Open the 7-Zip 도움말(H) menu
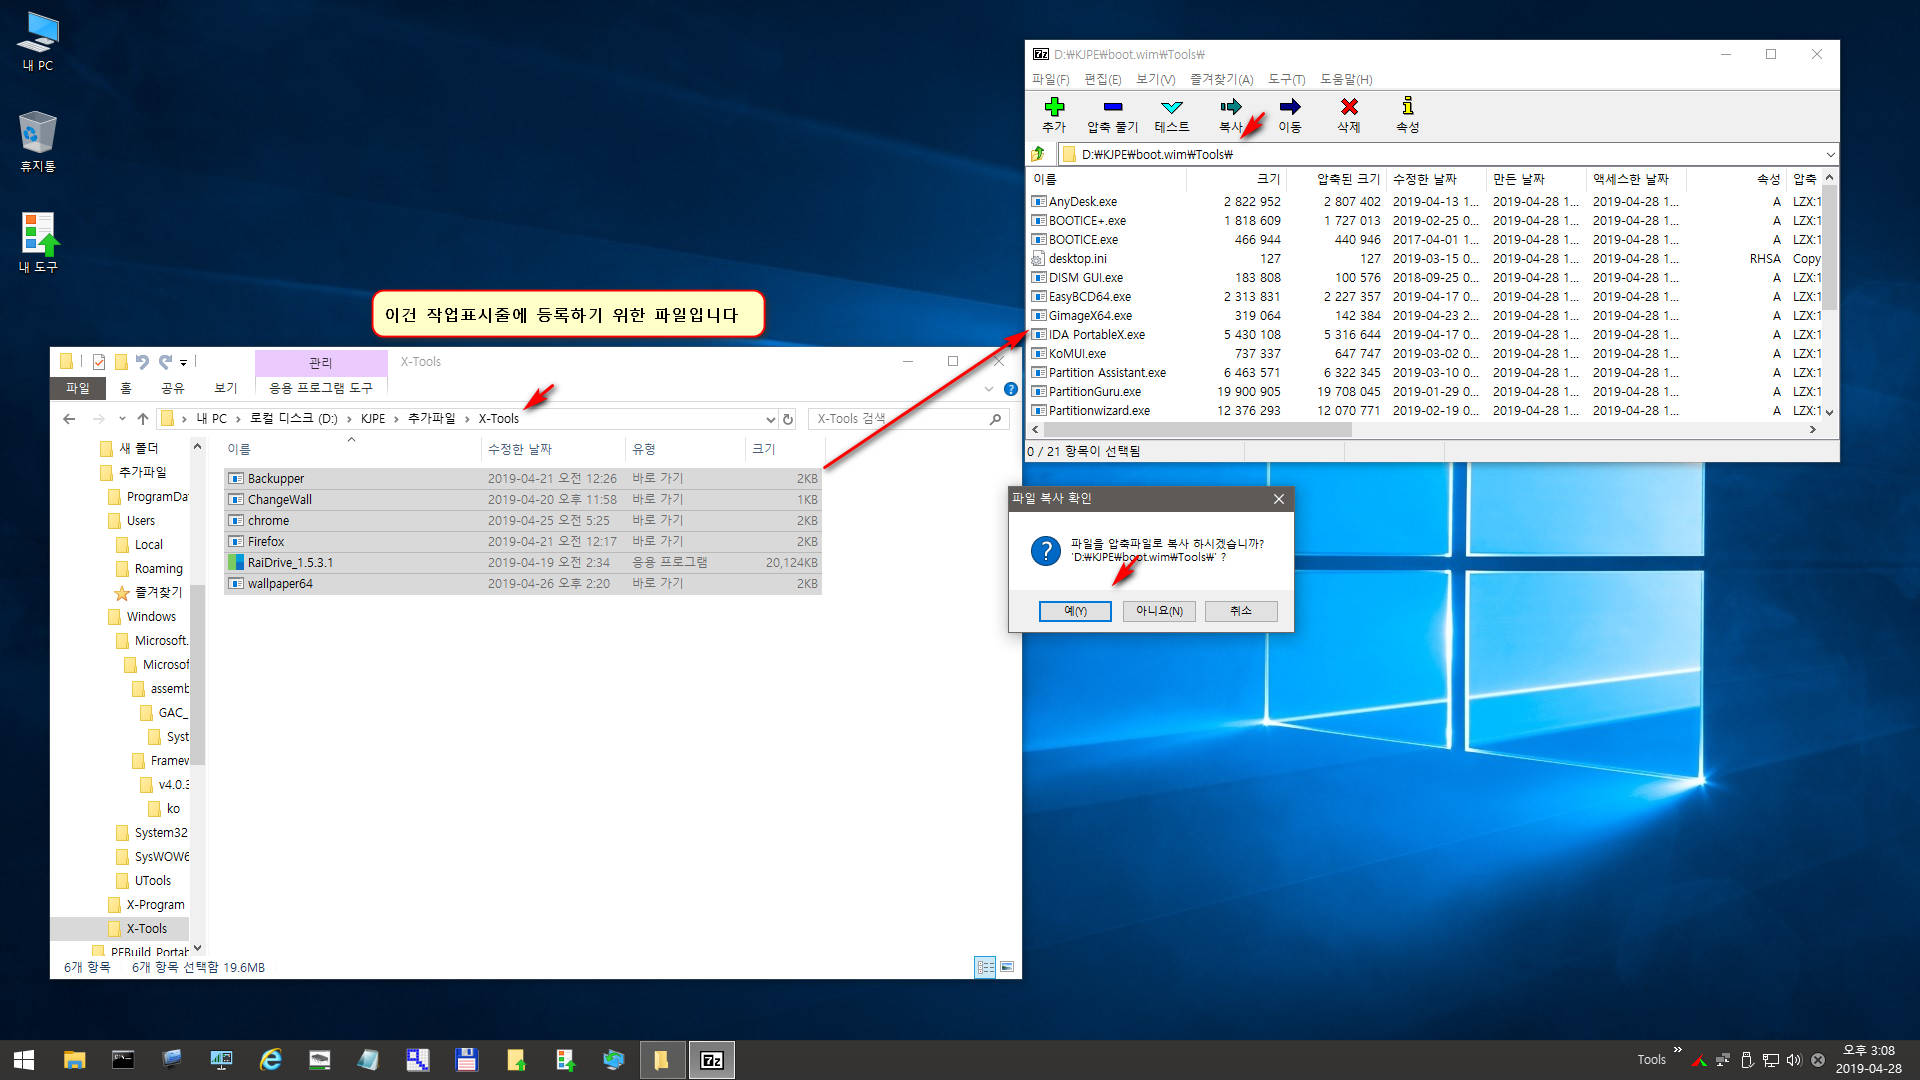Image resolution: width=1920 pixels, height=1080 pixels. [x=1346, y=79]
